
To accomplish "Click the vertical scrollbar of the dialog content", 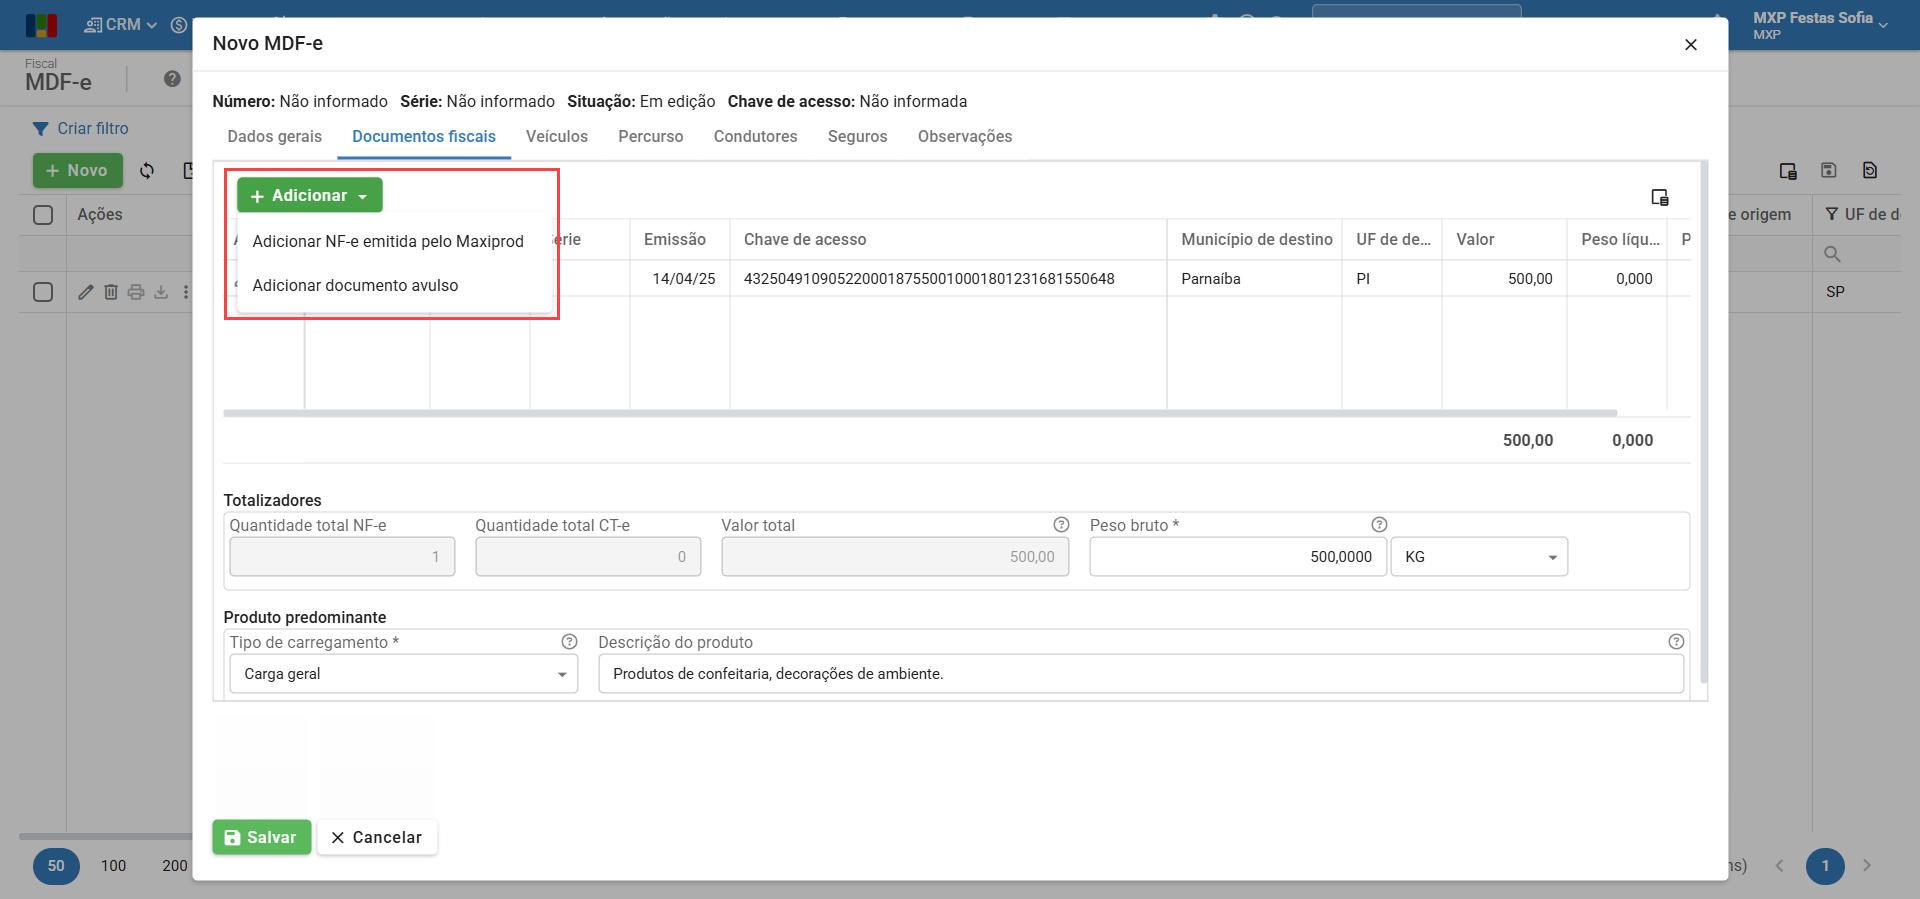I will [1704, 422].
